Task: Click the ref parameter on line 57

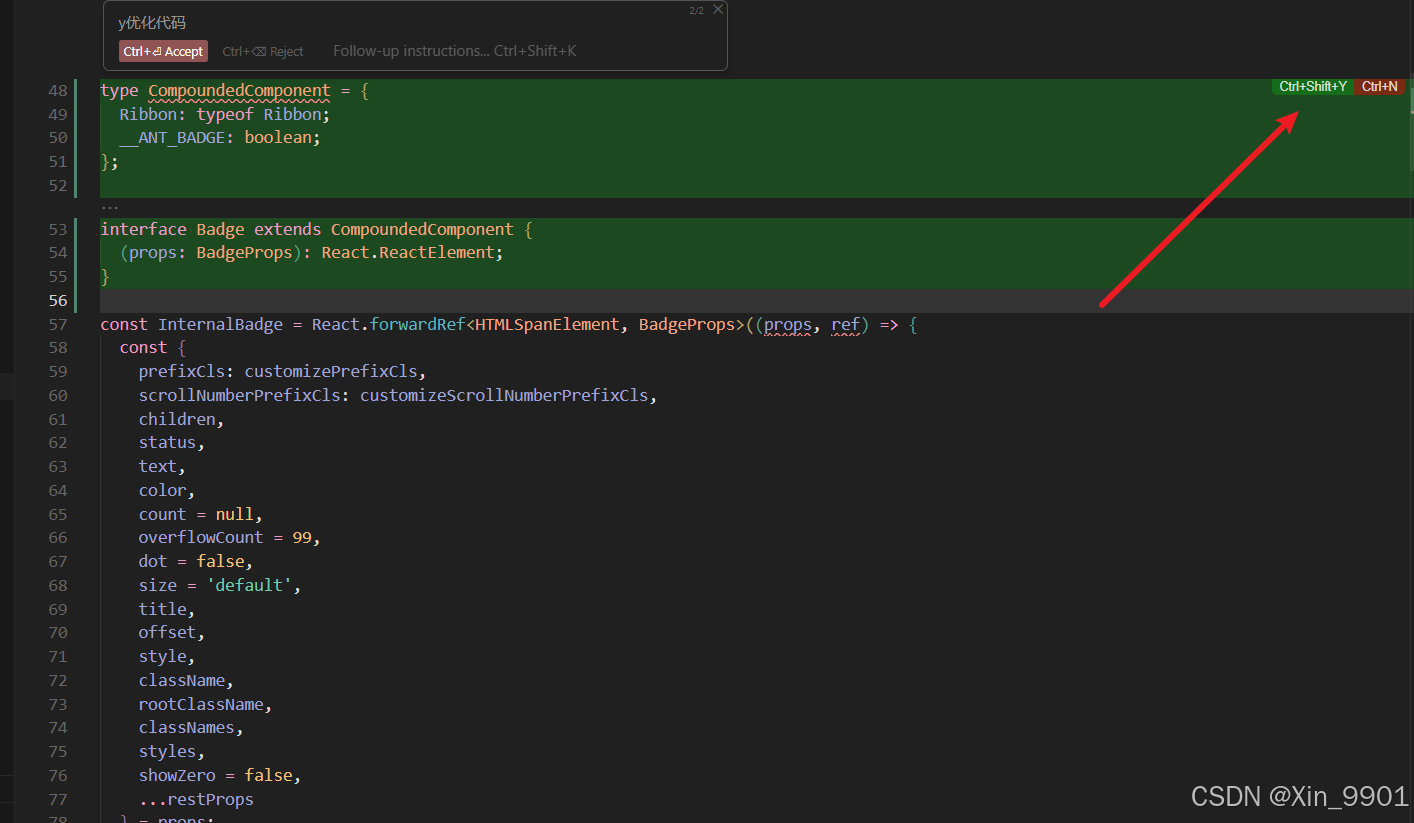Action: coord(845,324)
